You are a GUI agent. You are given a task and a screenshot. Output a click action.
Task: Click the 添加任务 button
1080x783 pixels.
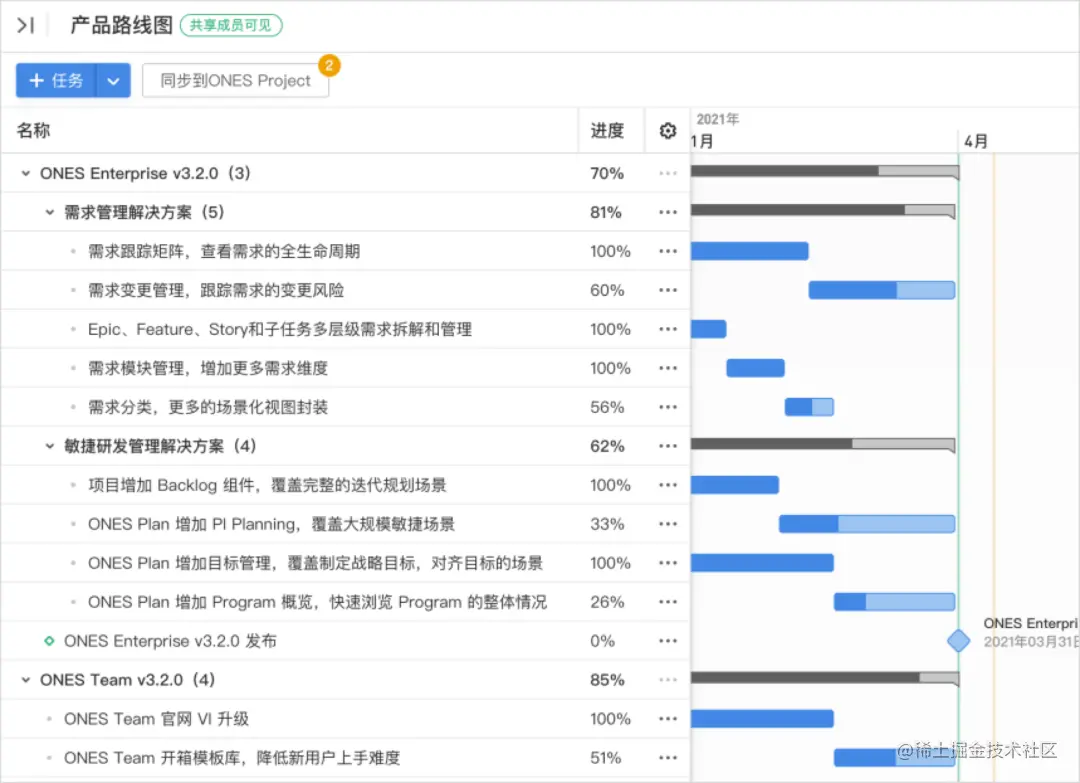click(x=56, y=81)
